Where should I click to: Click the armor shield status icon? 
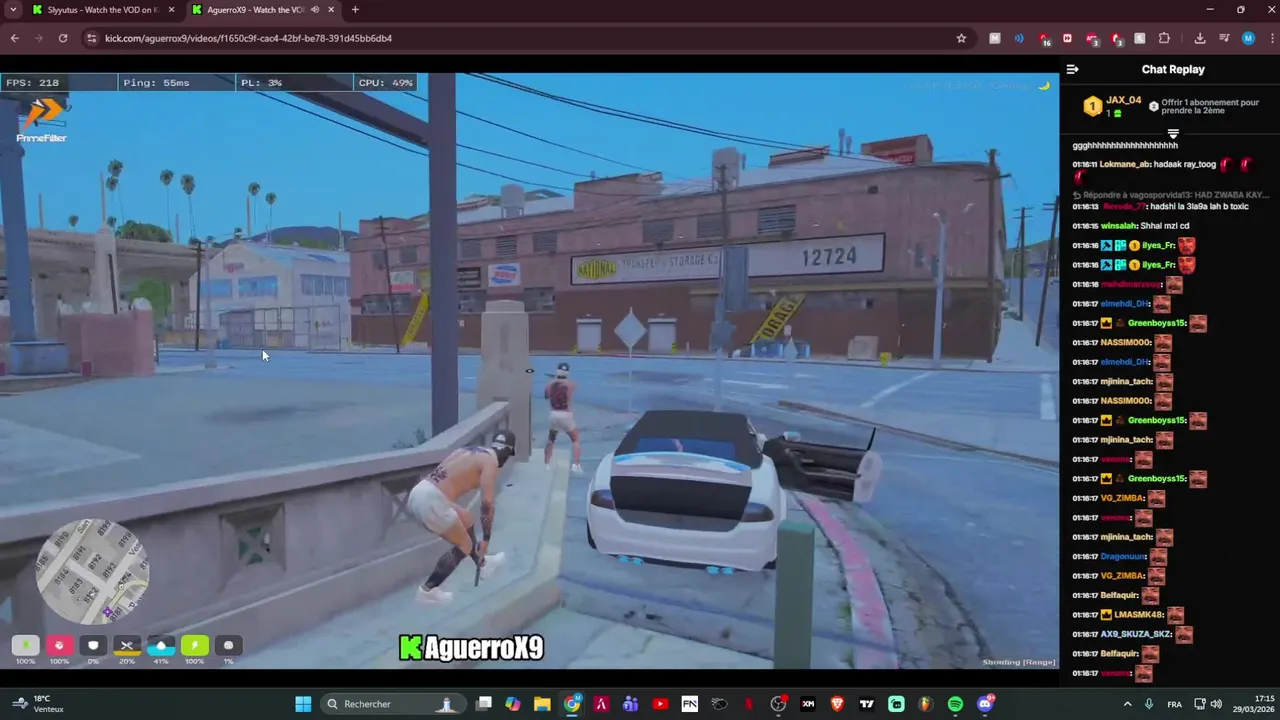93,646
